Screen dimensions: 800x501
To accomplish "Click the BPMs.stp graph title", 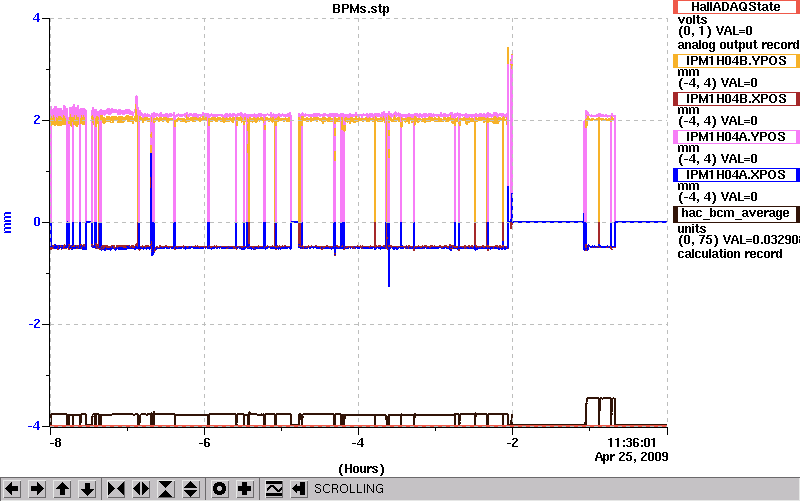I will click(361, 9).
